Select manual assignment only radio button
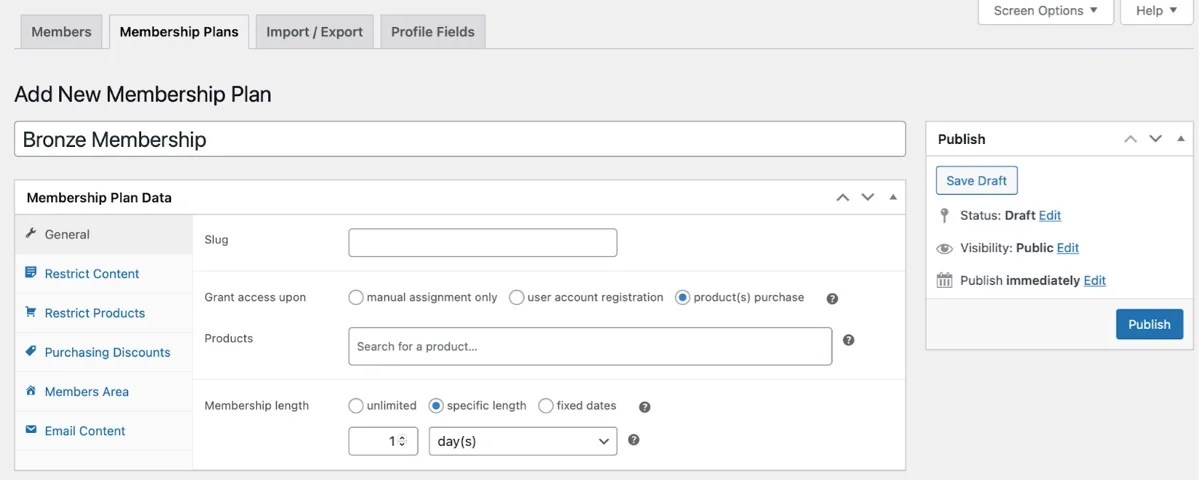 356,297
